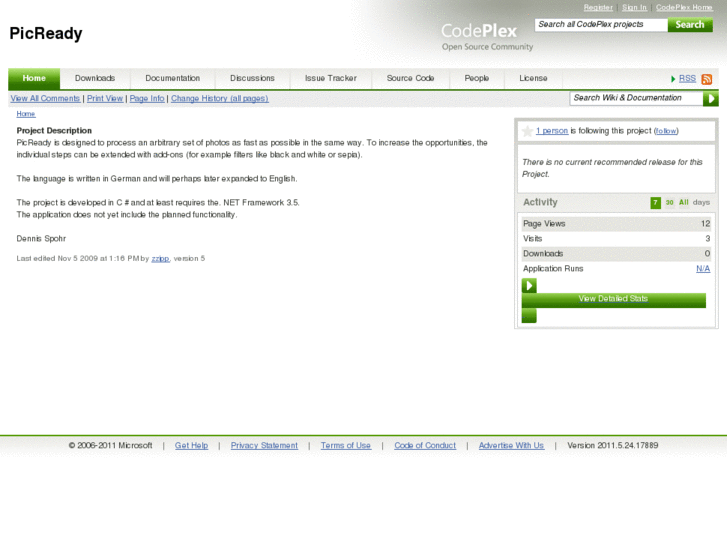Open View All Comments link
Viewport: 727px width, 545px height.
pos(45,99)
